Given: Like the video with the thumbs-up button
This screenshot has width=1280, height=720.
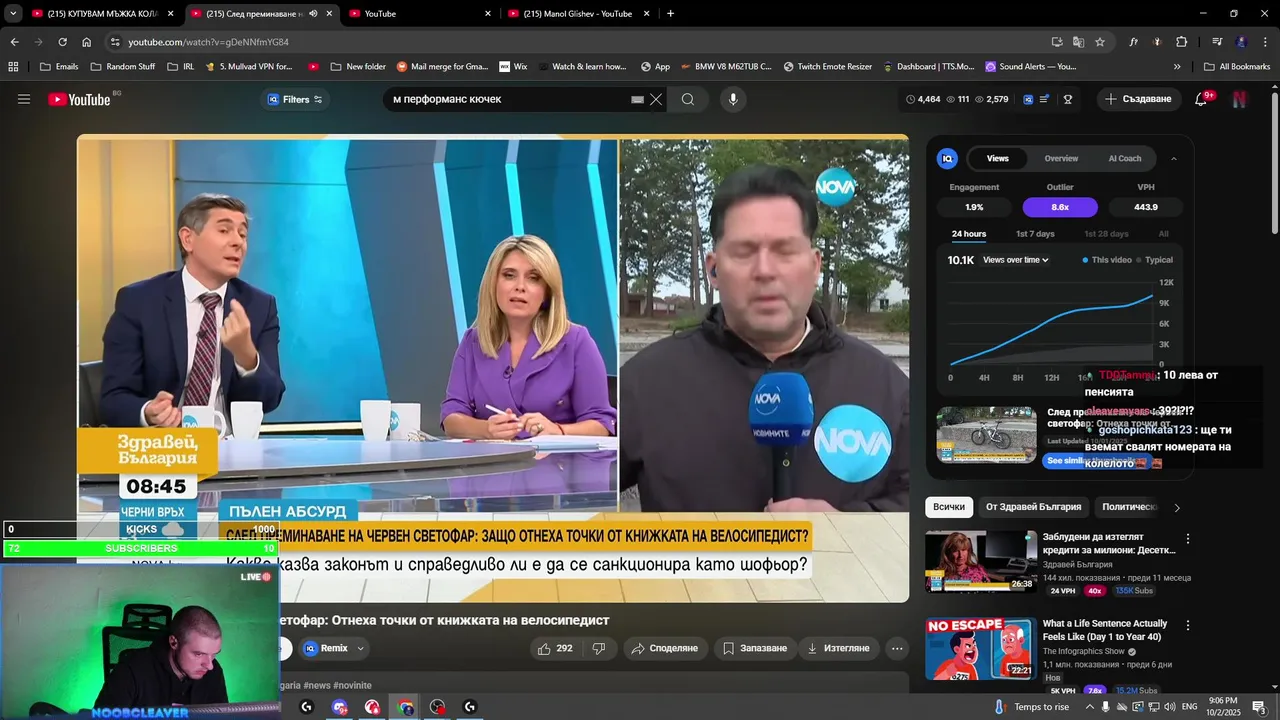Looking at the screenshot, I should pyautogui.click(x=555, y=648).
